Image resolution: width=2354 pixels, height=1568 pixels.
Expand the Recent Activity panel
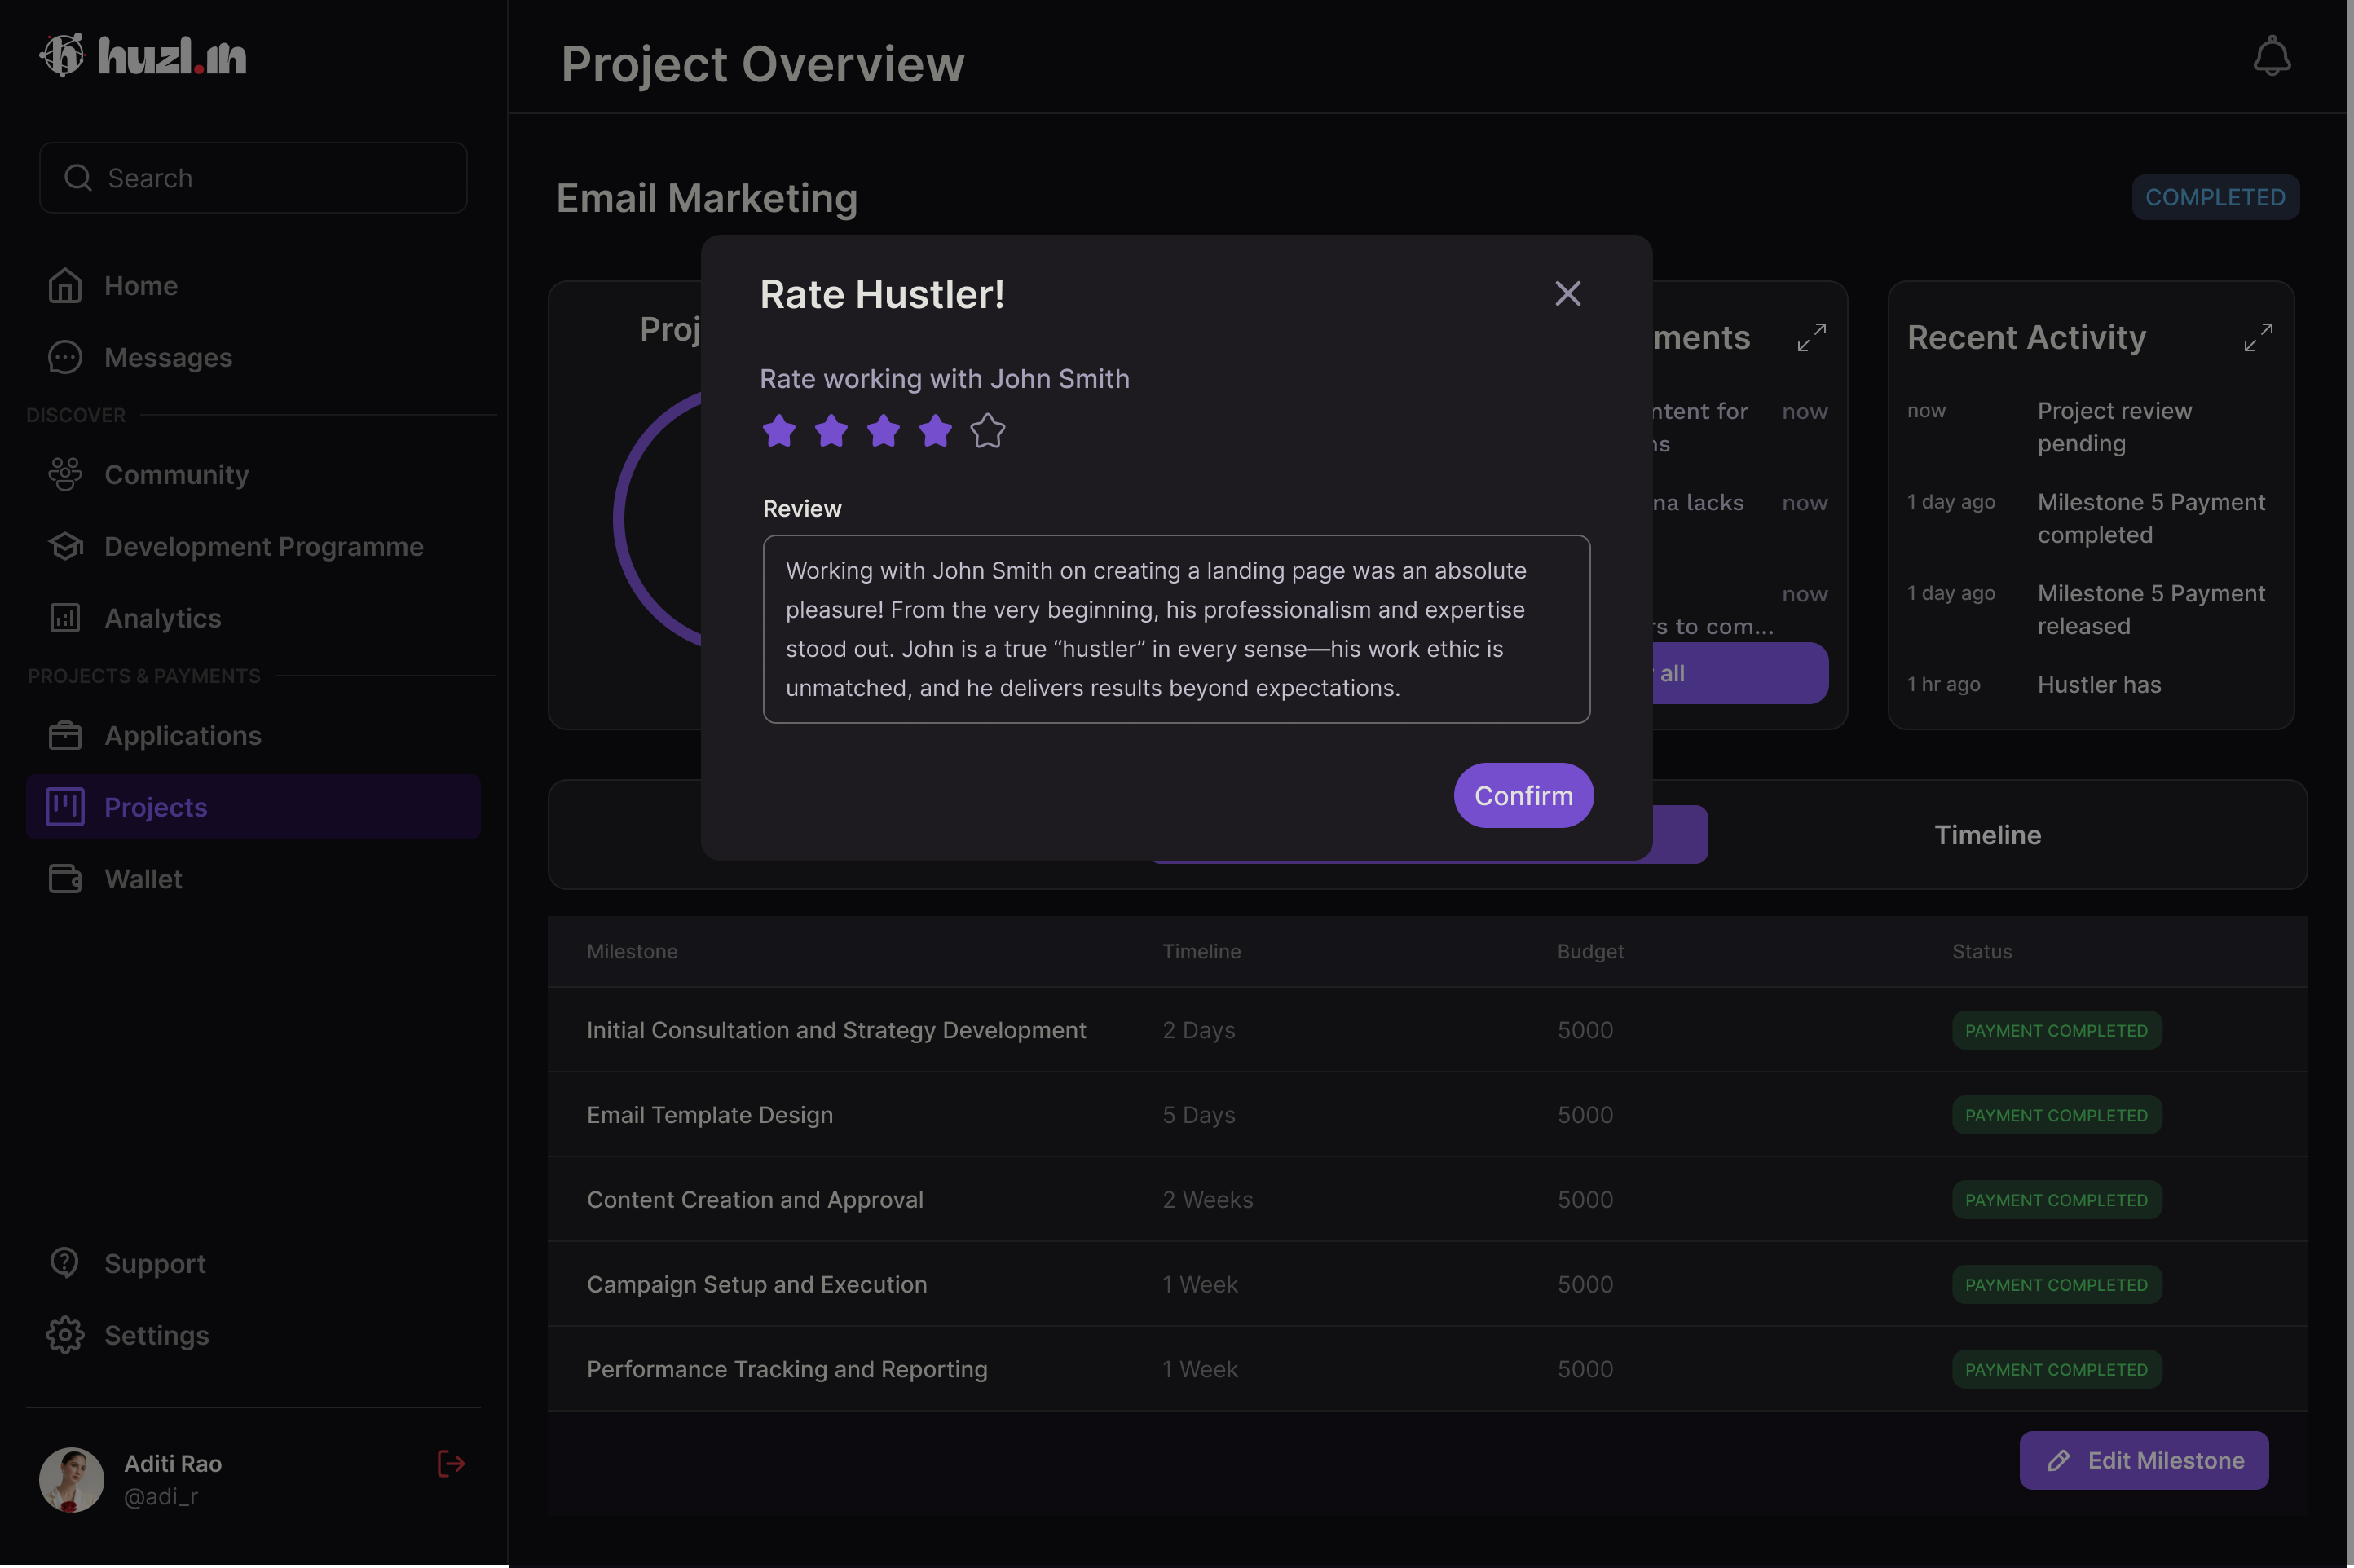pos(2258,337)
